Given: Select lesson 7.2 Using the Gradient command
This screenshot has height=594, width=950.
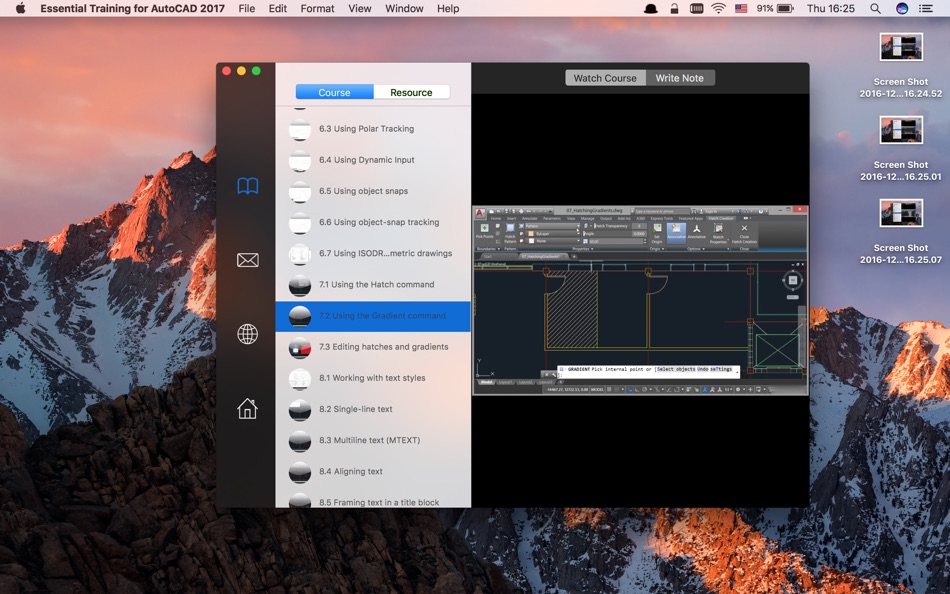Looking at the screenshot, I should 373,316.
